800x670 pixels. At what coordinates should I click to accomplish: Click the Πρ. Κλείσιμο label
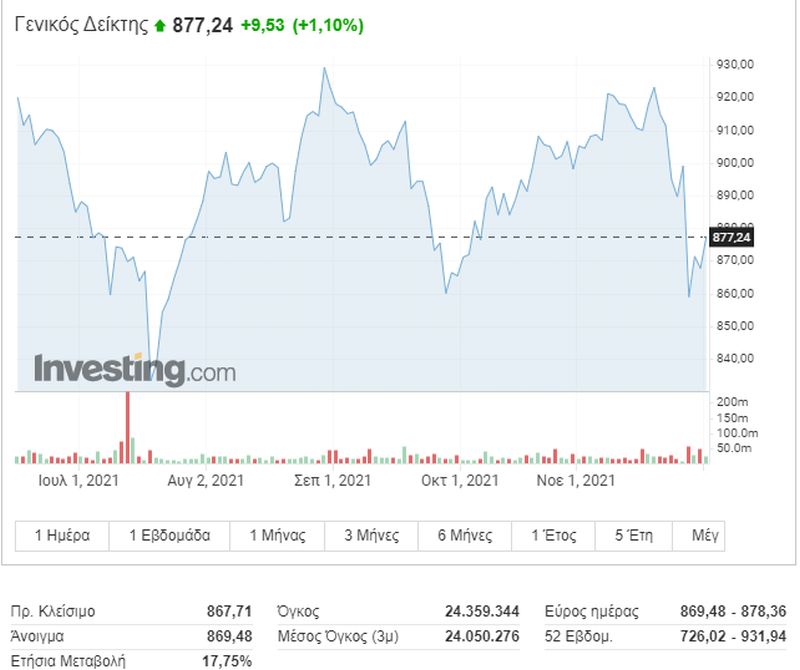53,611
